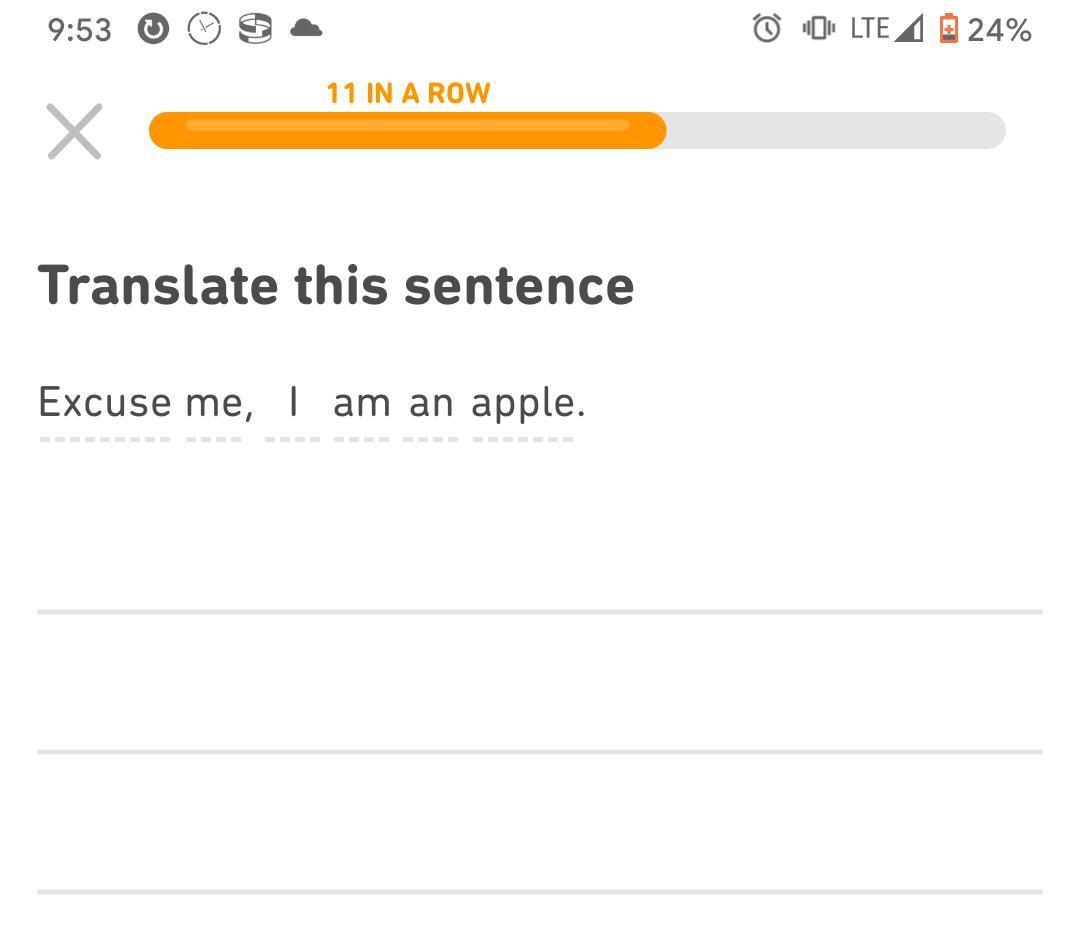Screen dimensions: 1080x927
Task: Close the lesson with the X icon
Action: pos(74,131)
